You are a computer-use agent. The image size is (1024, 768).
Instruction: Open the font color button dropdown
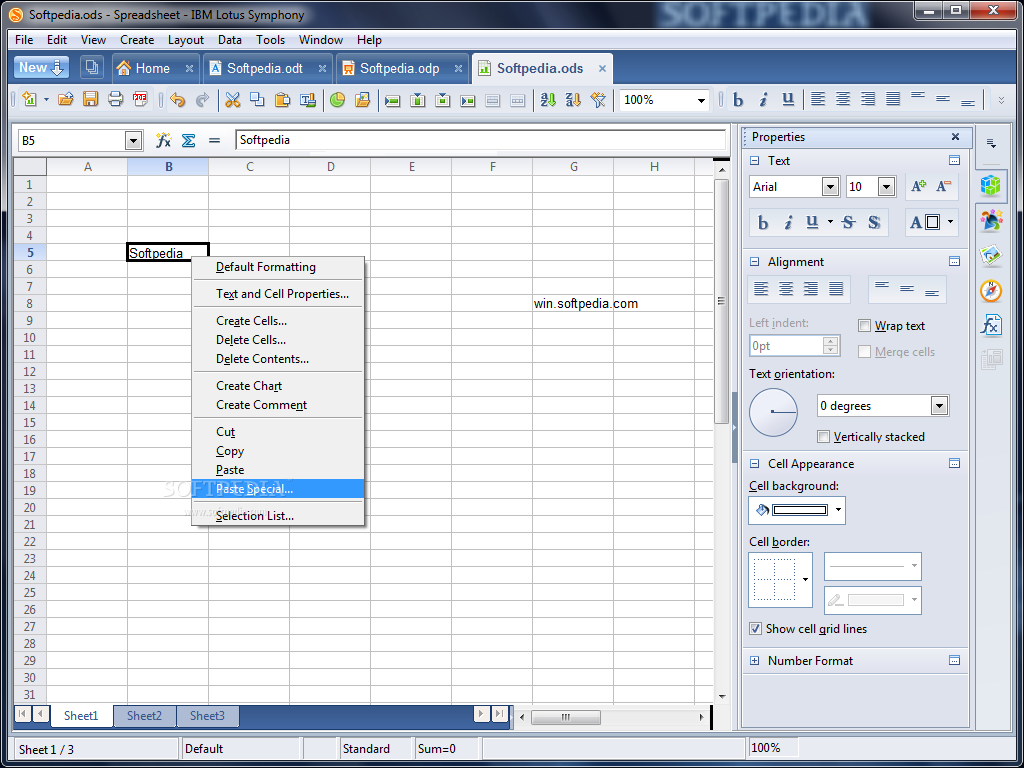[x=950, y=223]
